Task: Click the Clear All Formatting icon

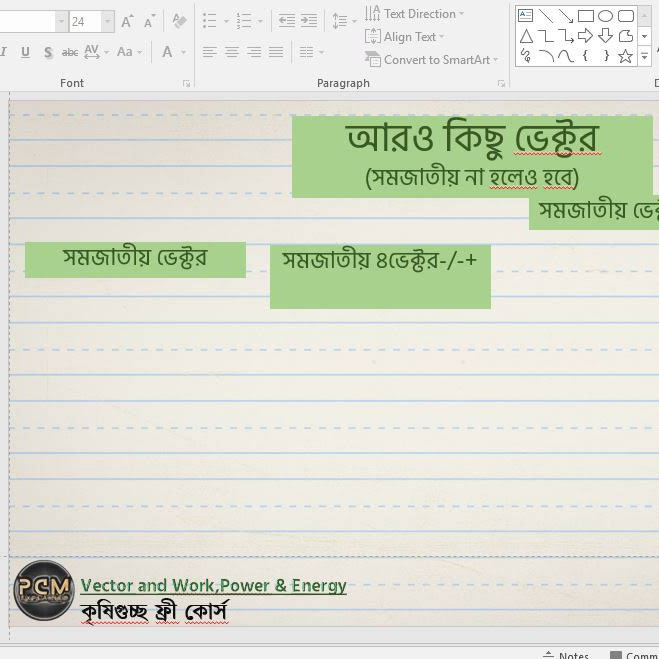Action: tap(179, 21)
